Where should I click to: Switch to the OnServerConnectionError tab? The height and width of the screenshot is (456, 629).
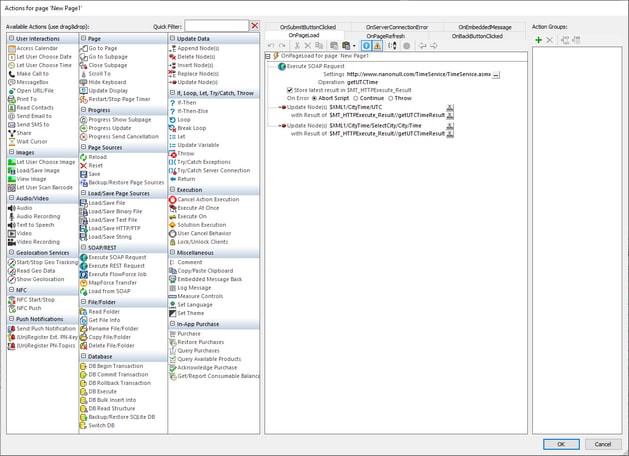(x=397, y=27)
